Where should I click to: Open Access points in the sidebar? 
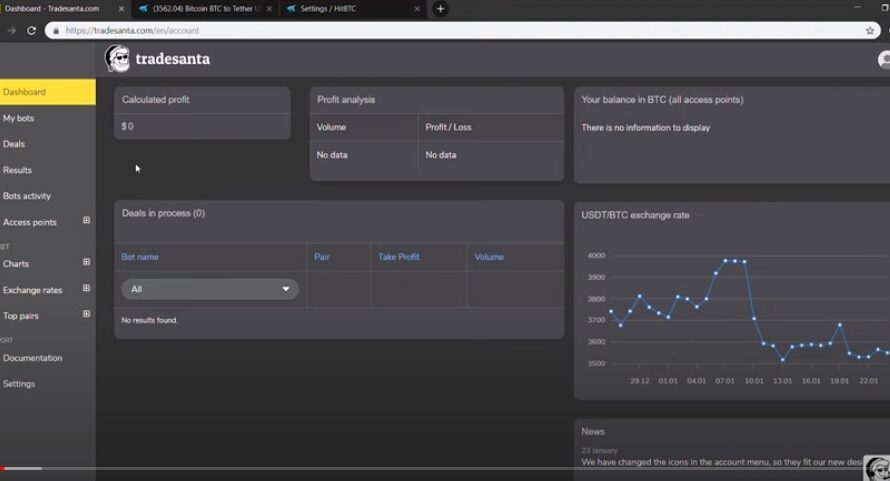(x=30, y=223)
